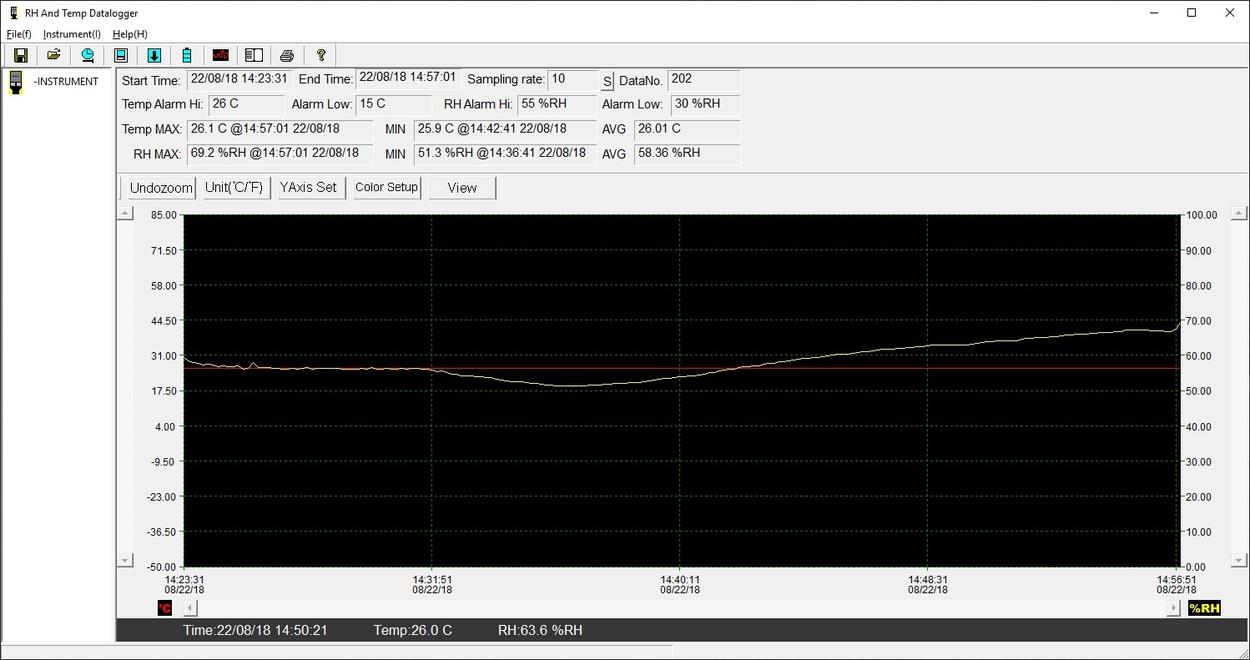Click the clock setup toolbar icon

88,55
